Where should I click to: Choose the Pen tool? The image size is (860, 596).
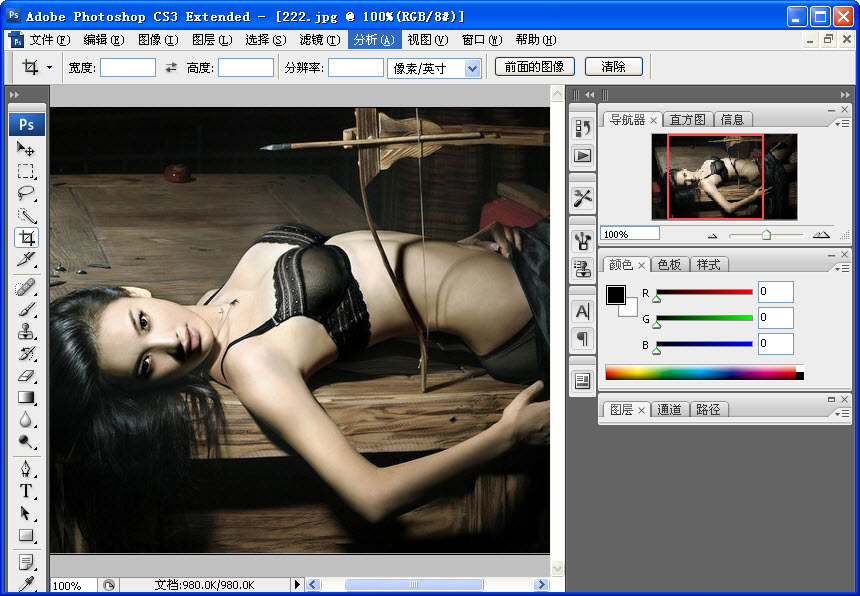click(x=26, y=469)
